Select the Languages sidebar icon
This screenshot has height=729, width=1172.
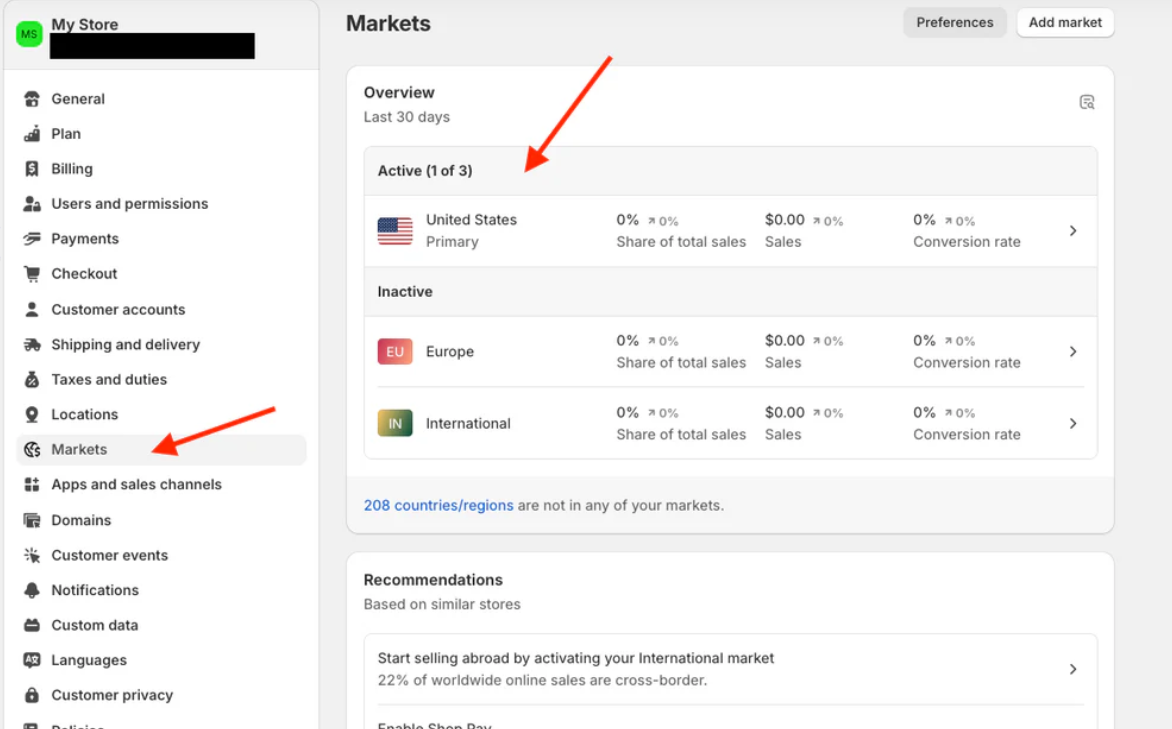click(x=32, y=659)
